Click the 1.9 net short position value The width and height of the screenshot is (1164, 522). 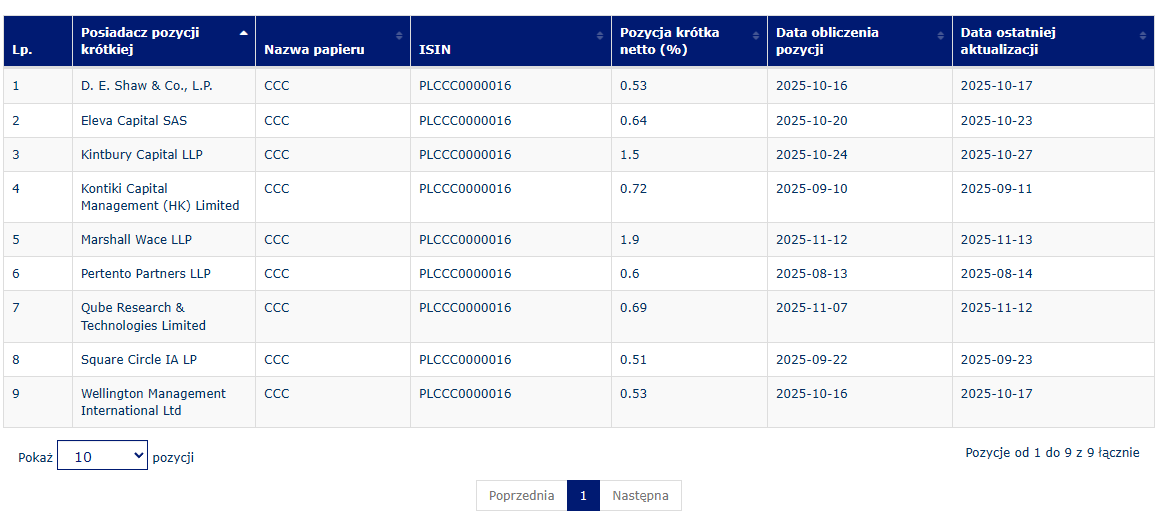pos(630,240)
